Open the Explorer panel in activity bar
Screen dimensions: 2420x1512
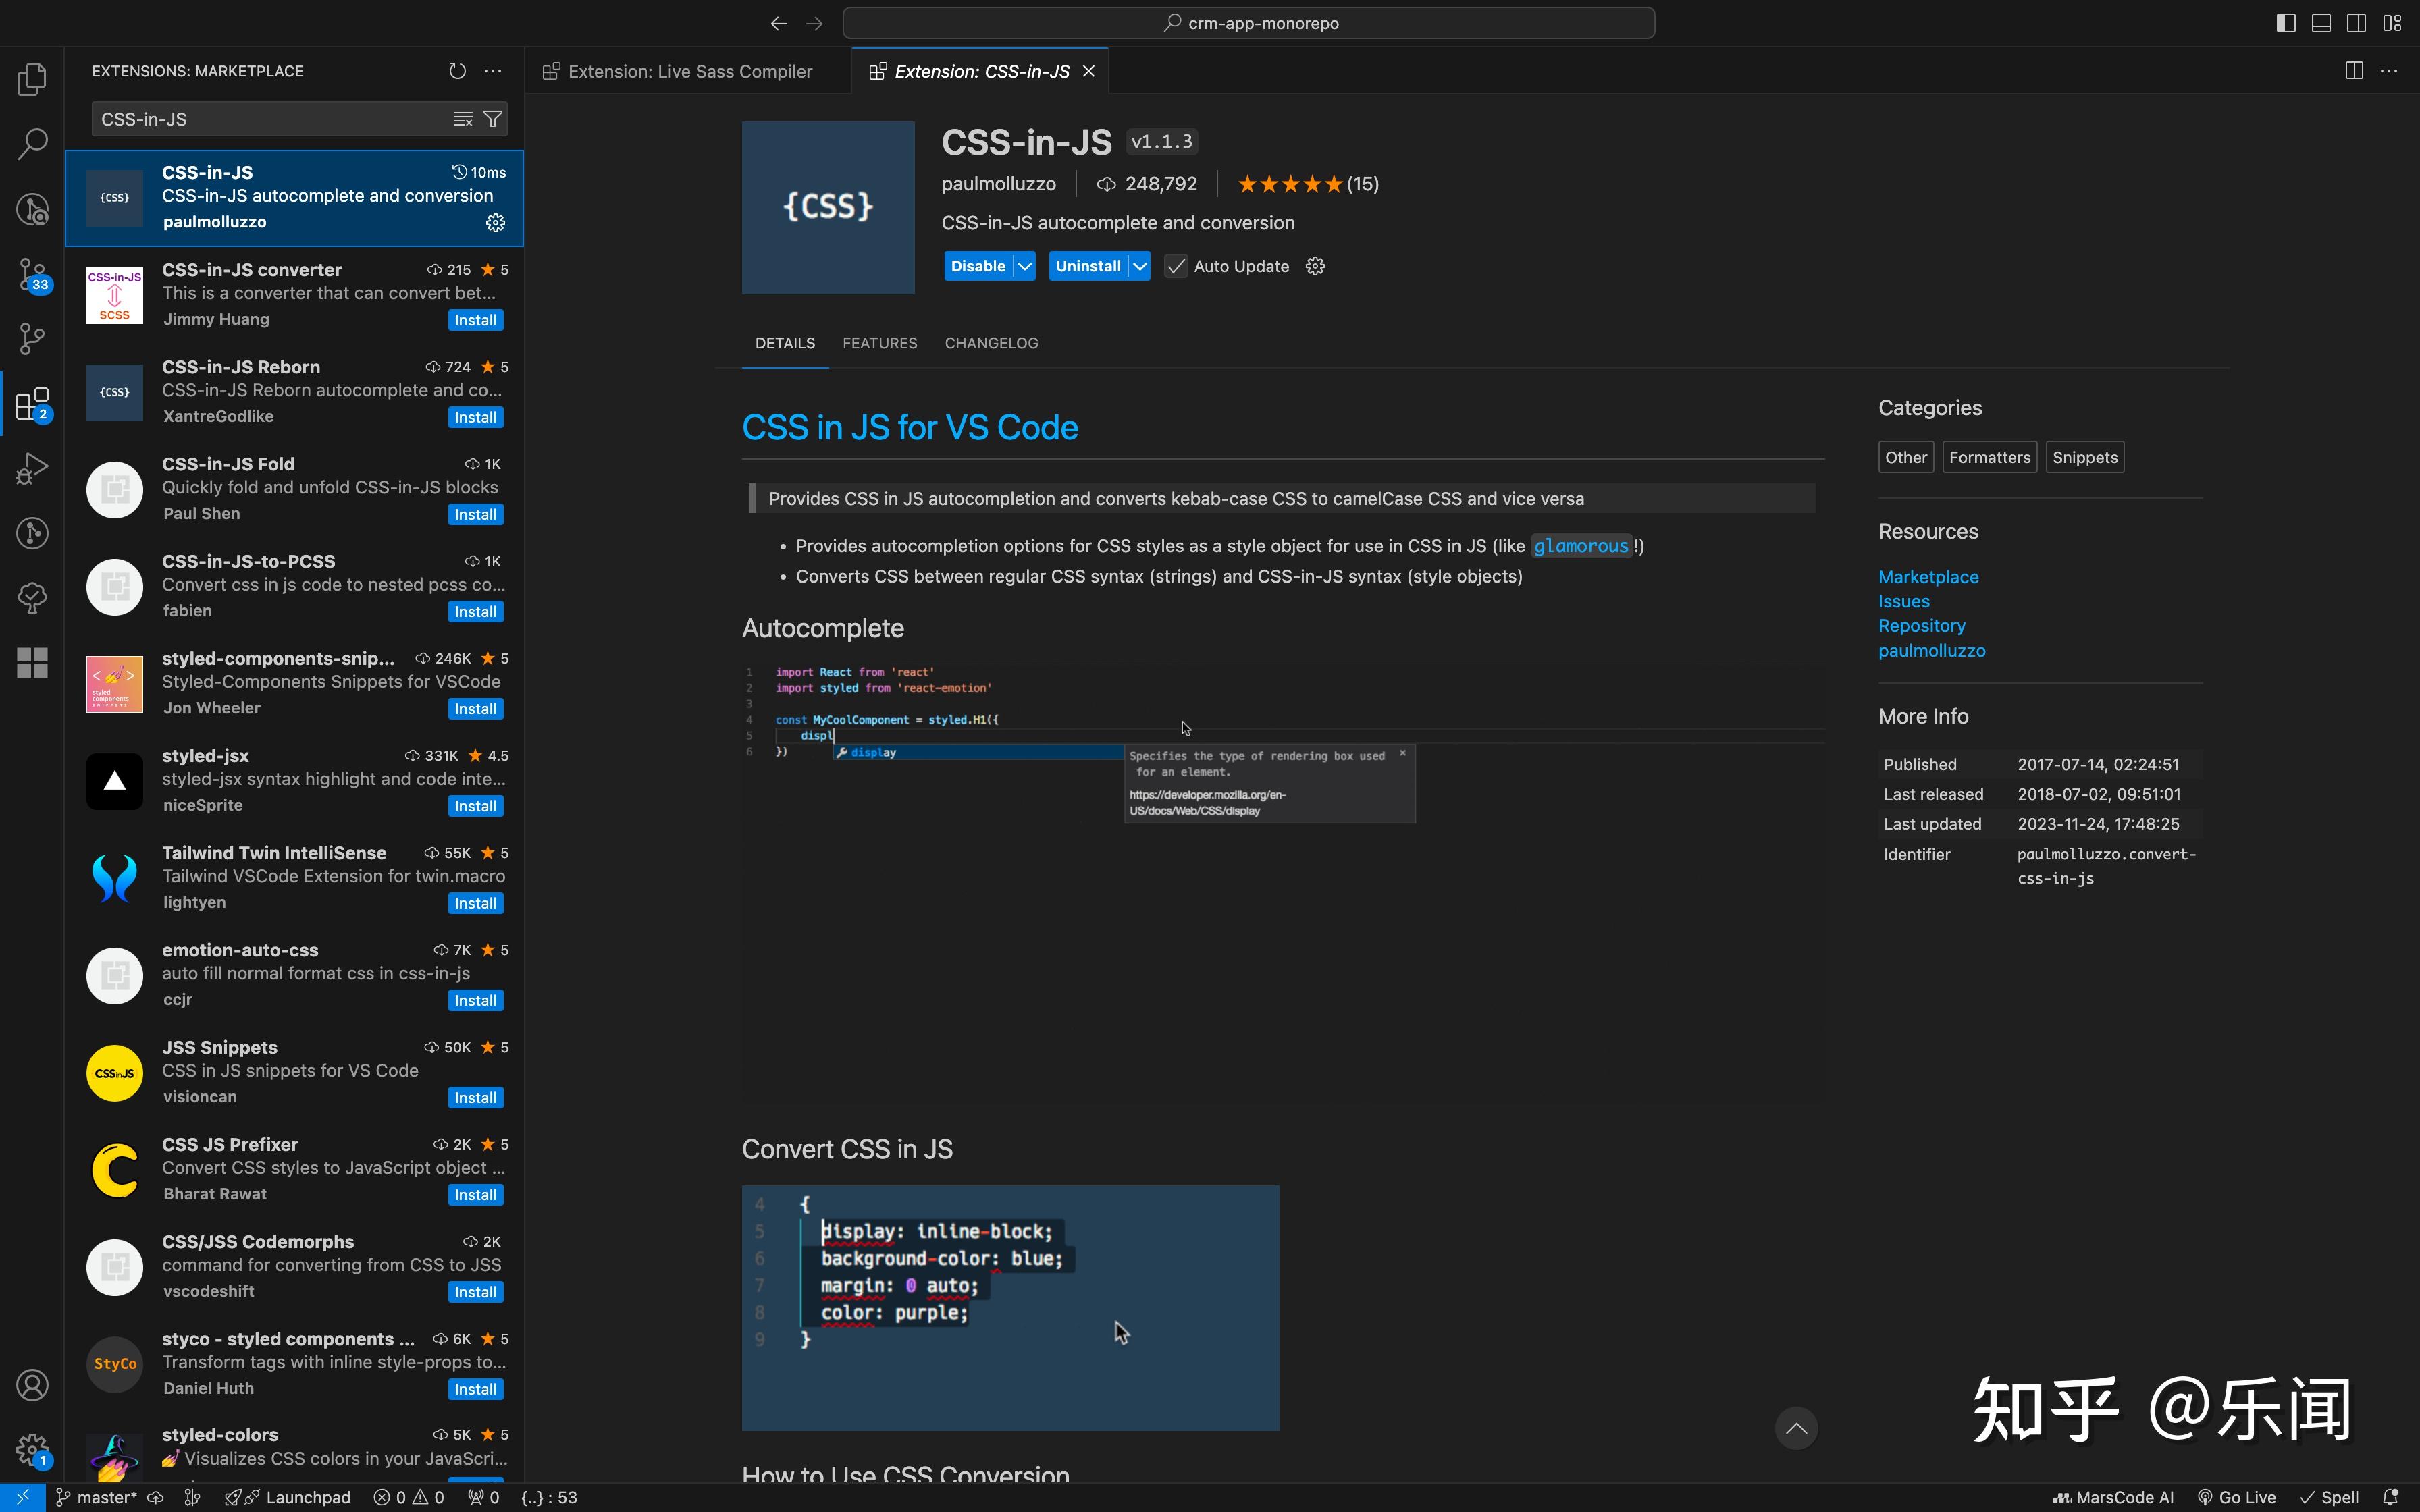point(31,79)
